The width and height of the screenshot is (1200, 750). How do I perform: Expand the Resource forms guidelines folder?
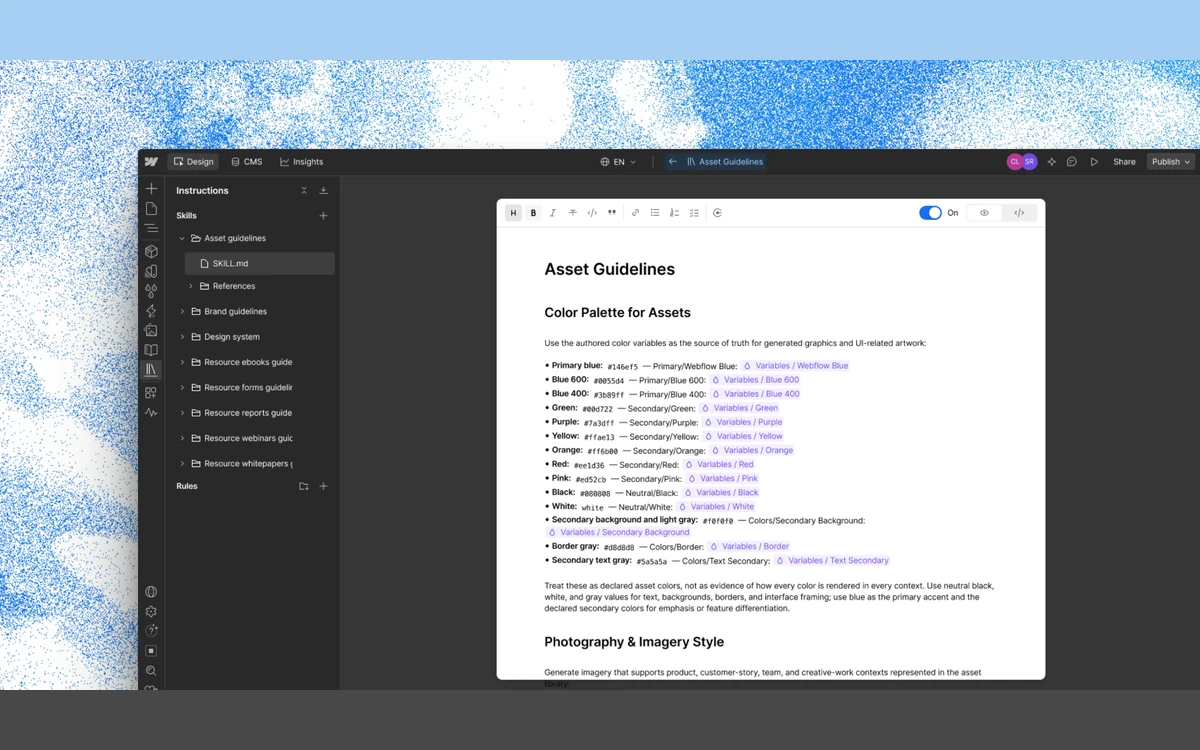(x=182, y=388)
